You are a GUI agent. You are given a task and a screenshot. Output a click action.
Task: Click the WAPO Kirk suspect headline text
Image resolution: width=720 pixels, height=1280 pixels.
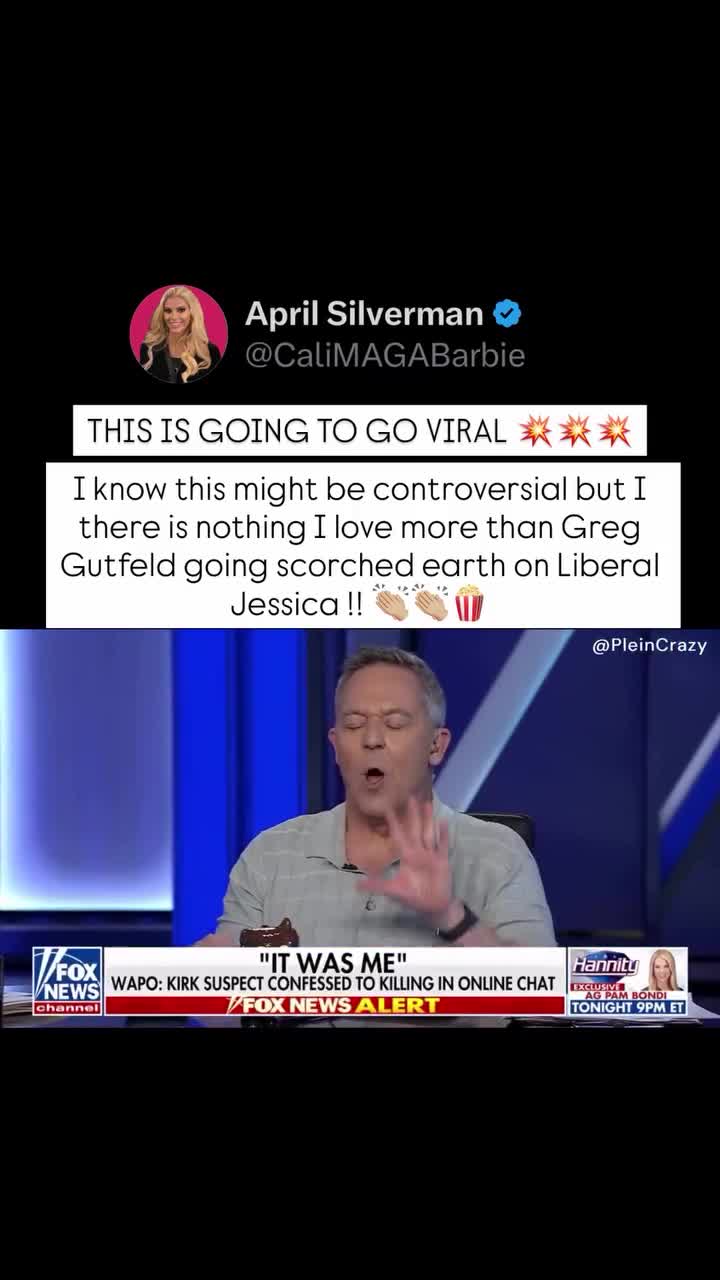tap(332, 983)
